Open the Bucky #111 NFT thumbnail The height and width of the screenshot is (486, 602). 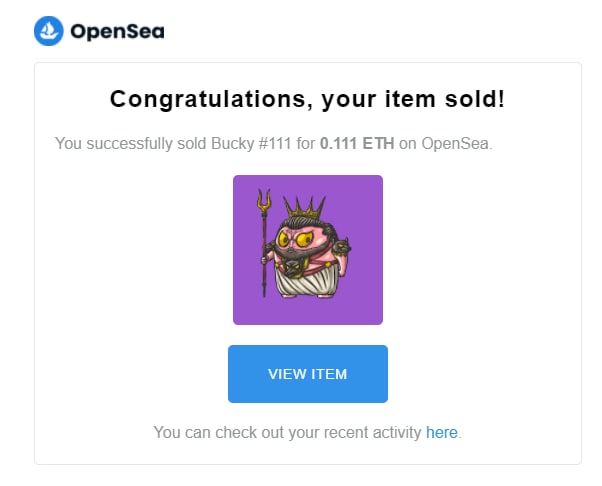(x=308, y=250)
